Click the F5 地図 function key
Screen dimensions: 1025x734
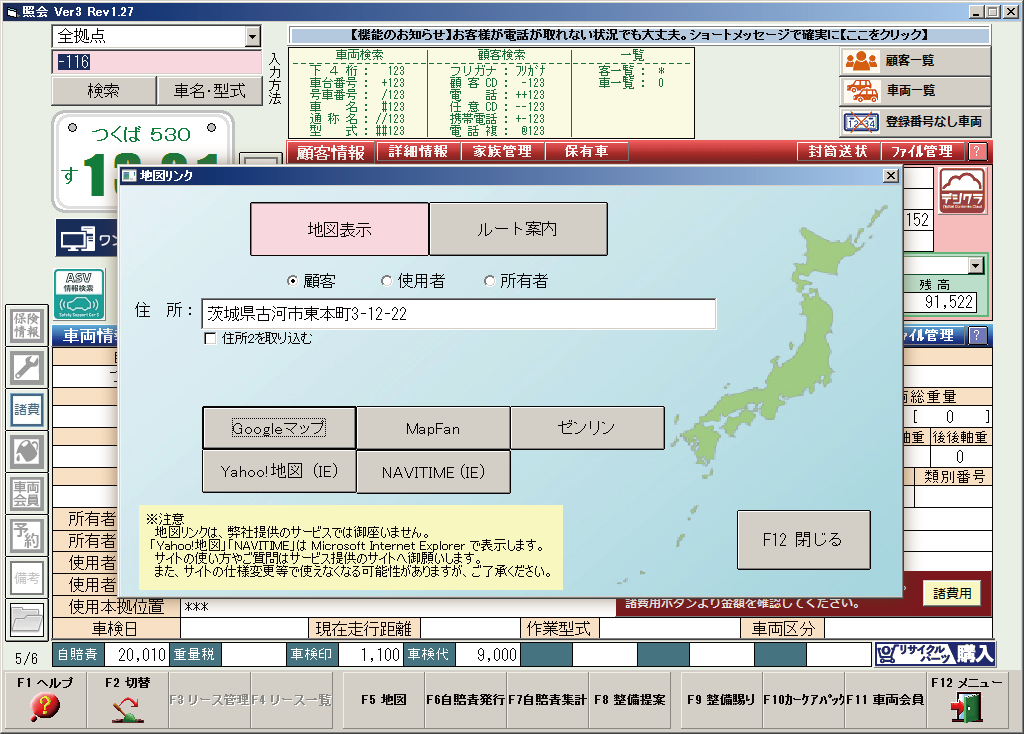[384, 700]
